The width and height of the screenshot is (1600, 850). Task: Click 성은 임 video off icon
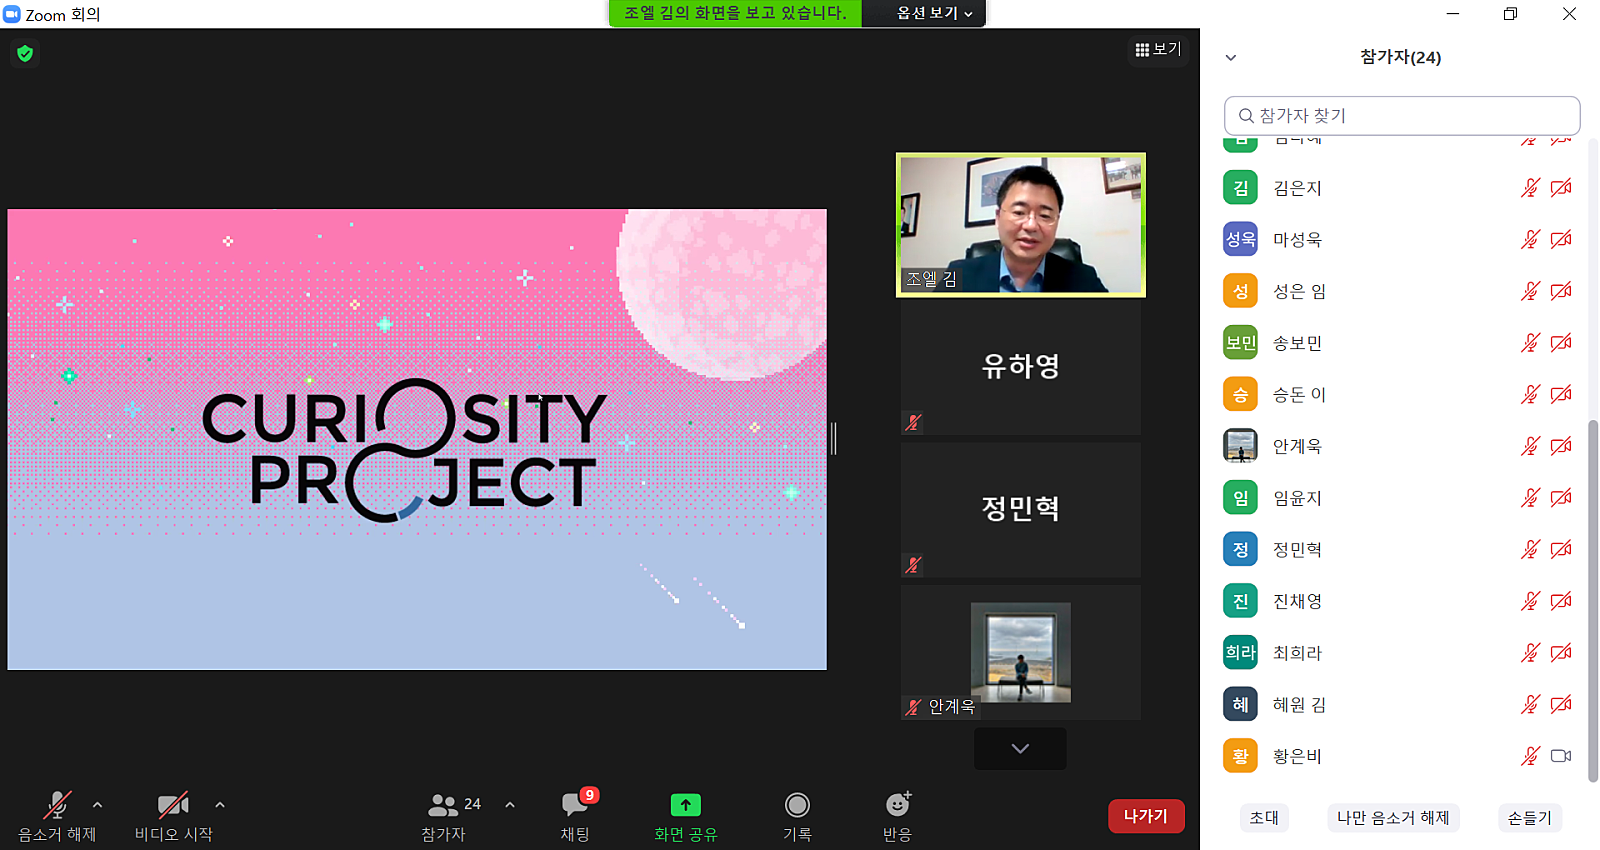(x=1561, y=292)
